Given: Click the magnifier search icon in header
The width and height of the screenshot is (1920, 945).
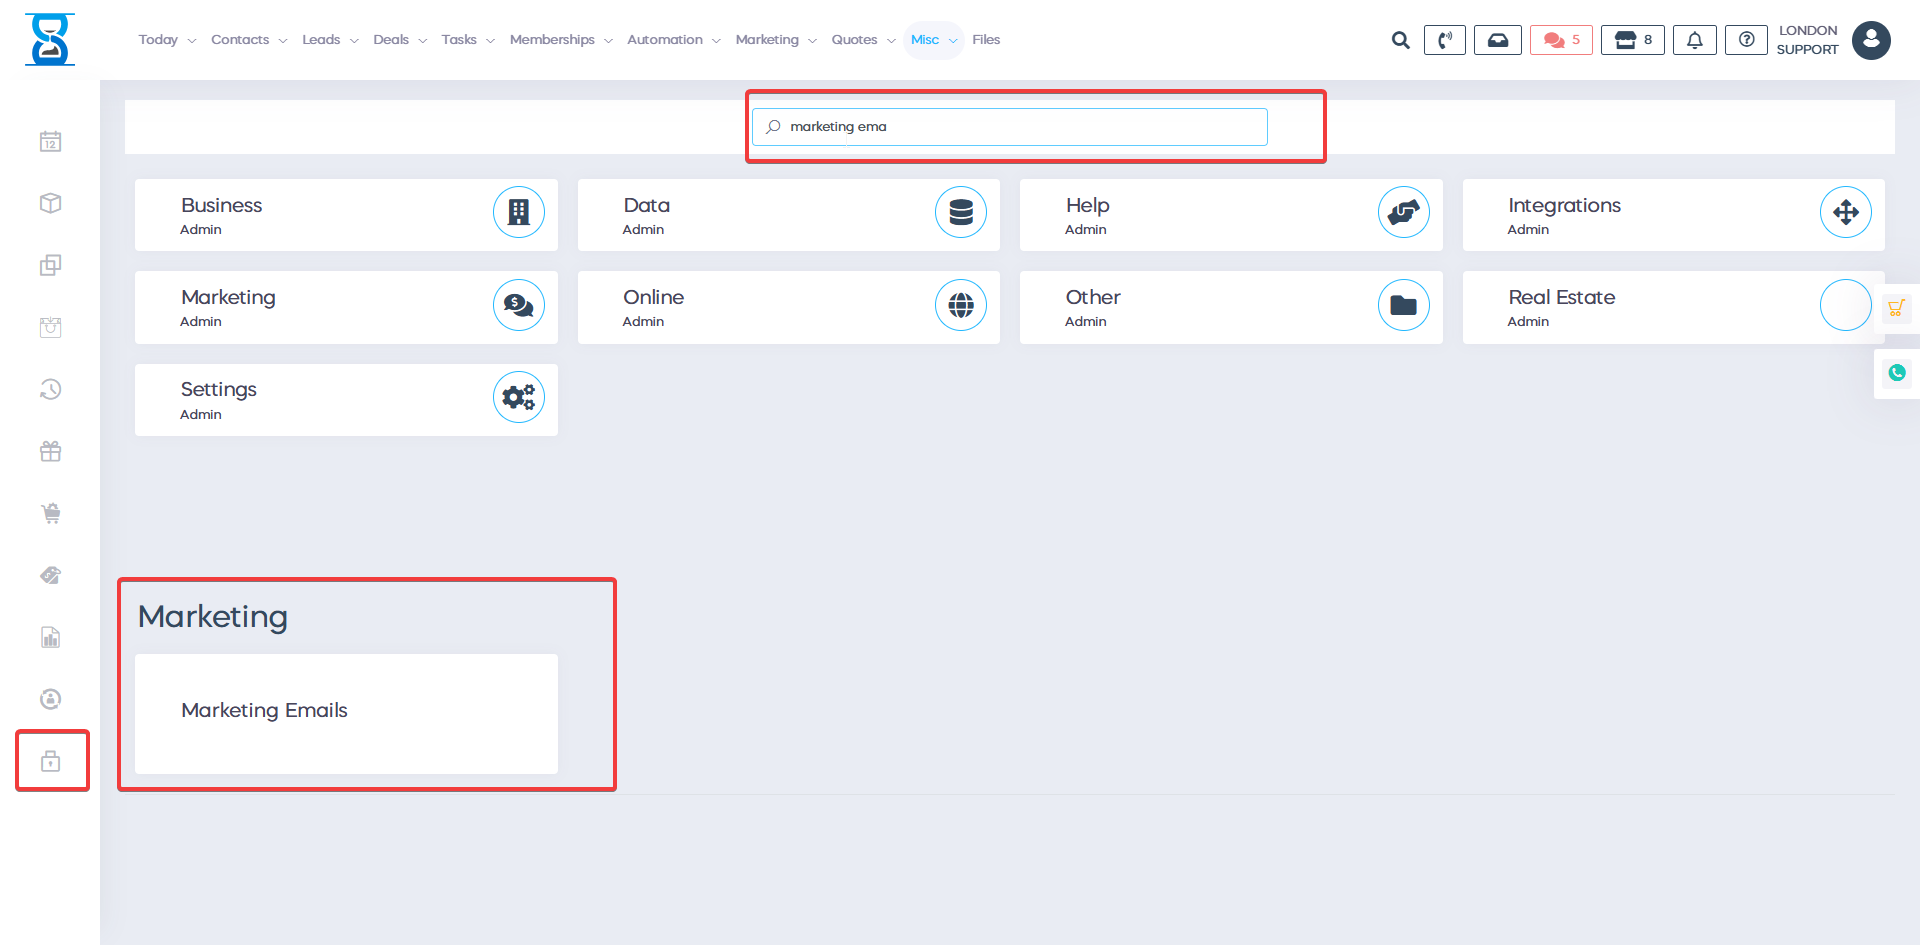Looking at the screenshot, I should click(x=1400, y=40).
